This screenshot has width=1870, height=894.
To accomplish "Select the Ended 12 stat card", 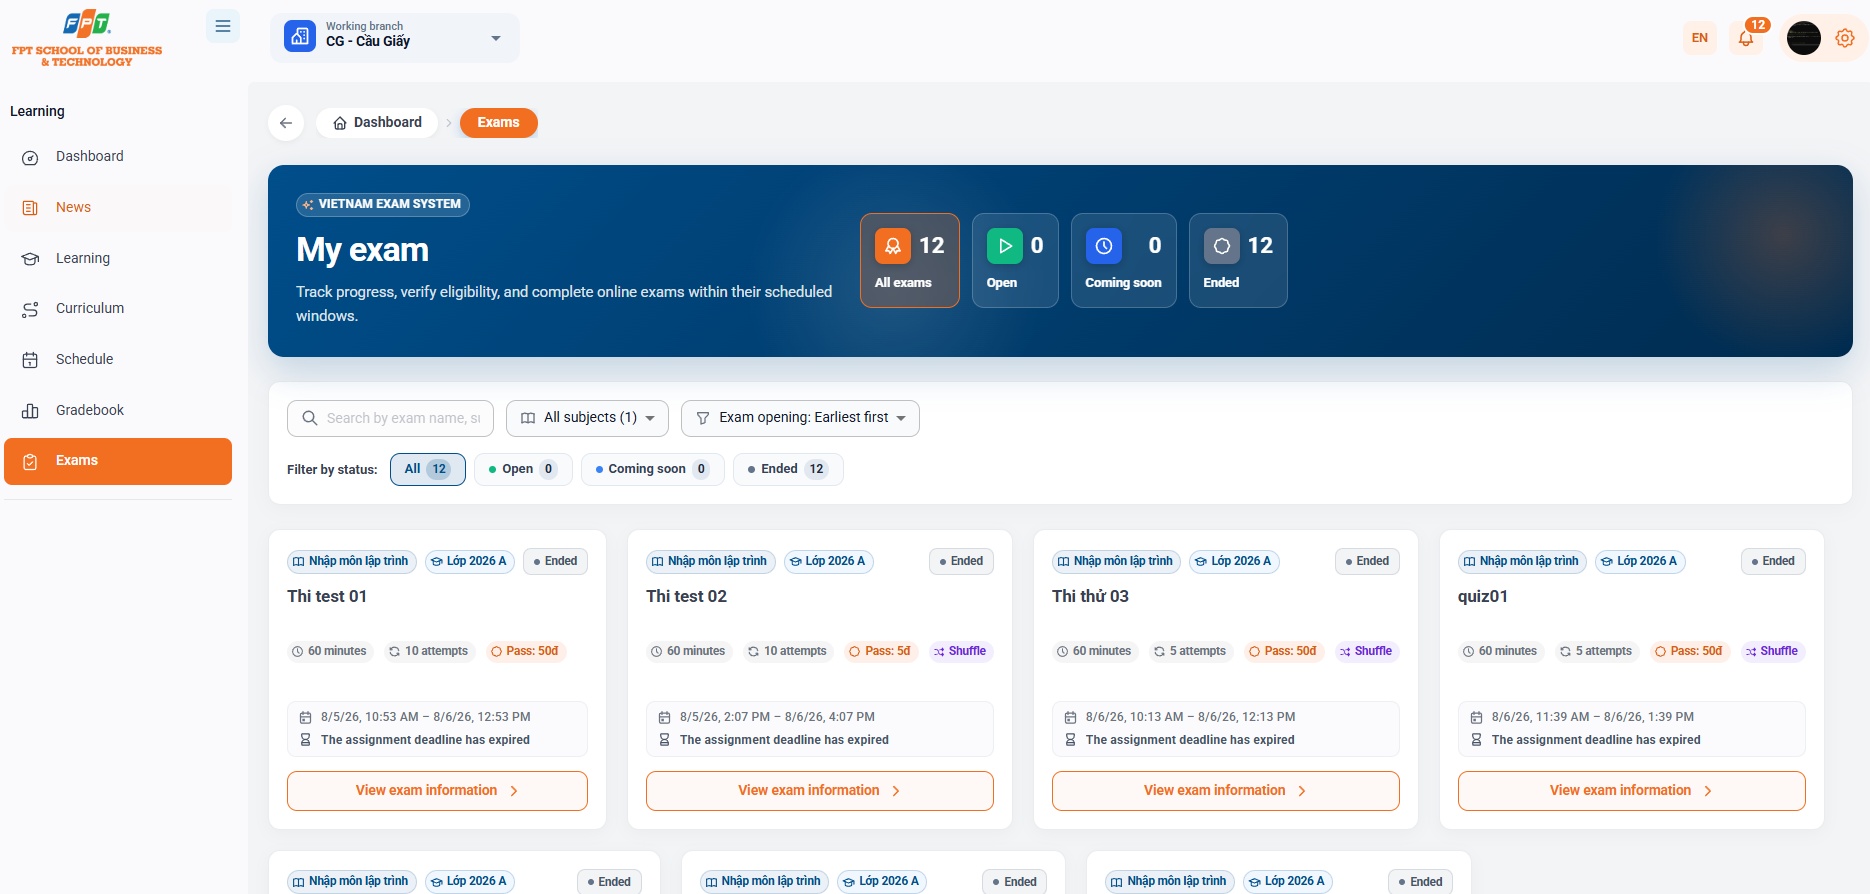I will (x=1238, y=260).
